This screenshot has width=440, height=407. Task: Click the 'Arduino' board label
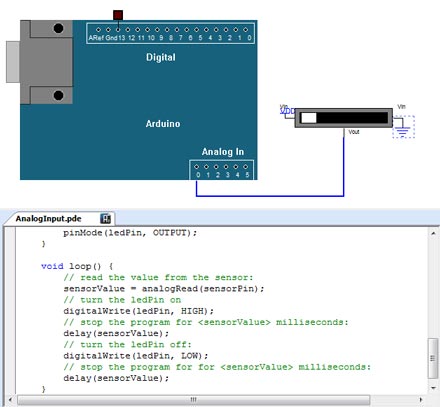tap(163, 124)
